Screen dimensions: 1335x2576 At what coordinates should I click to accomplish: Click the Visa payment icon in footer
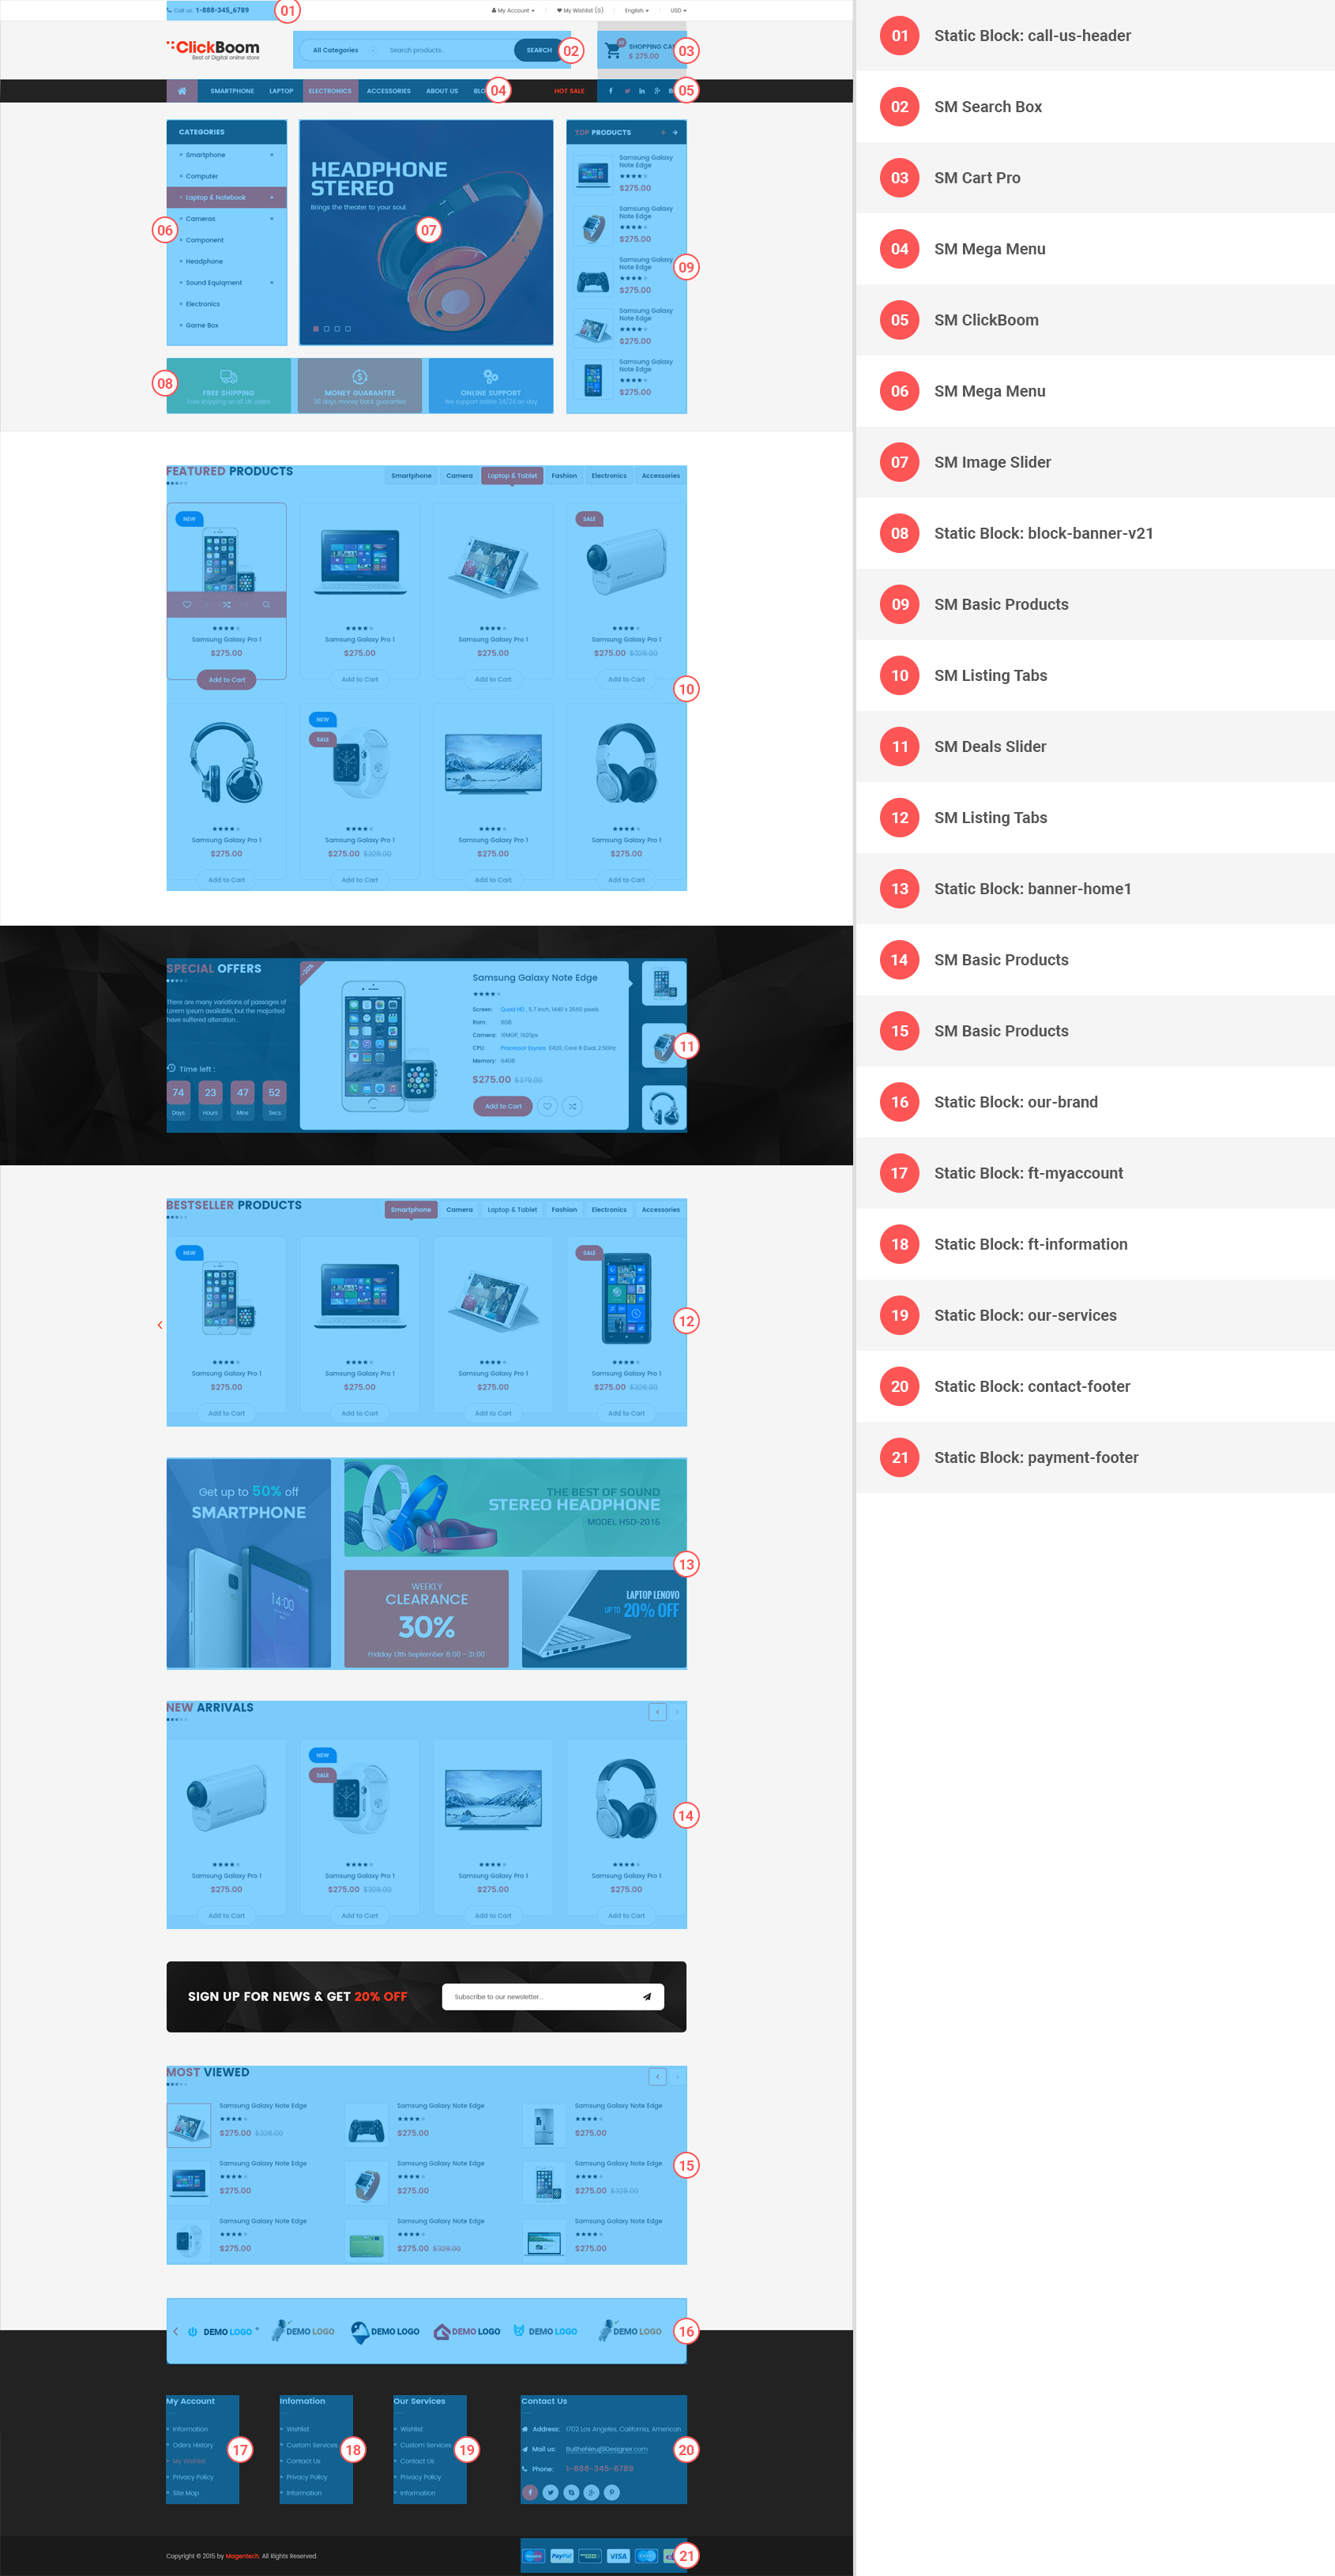[x=618, y=2556]
